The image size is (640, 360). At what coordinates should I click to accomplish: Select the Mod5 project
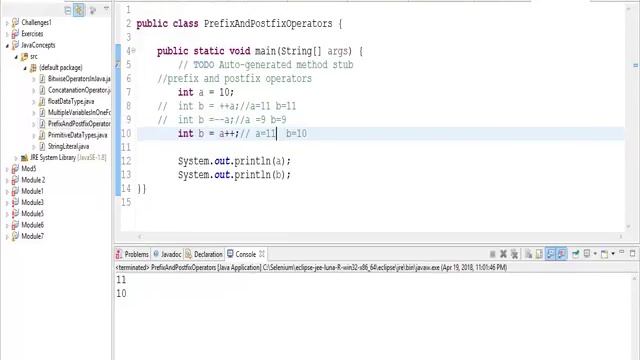click(29, 169)
